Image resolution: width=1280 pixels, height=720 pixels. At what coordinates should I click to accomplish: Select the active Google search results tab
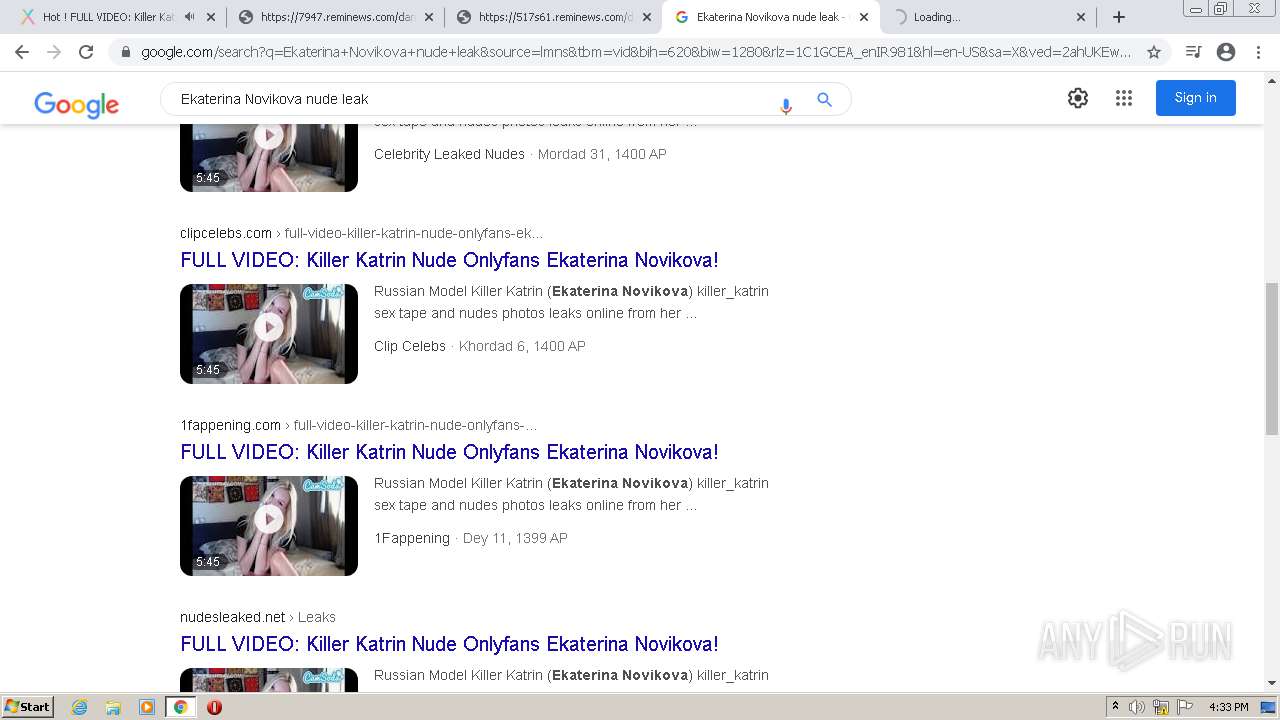770,17
